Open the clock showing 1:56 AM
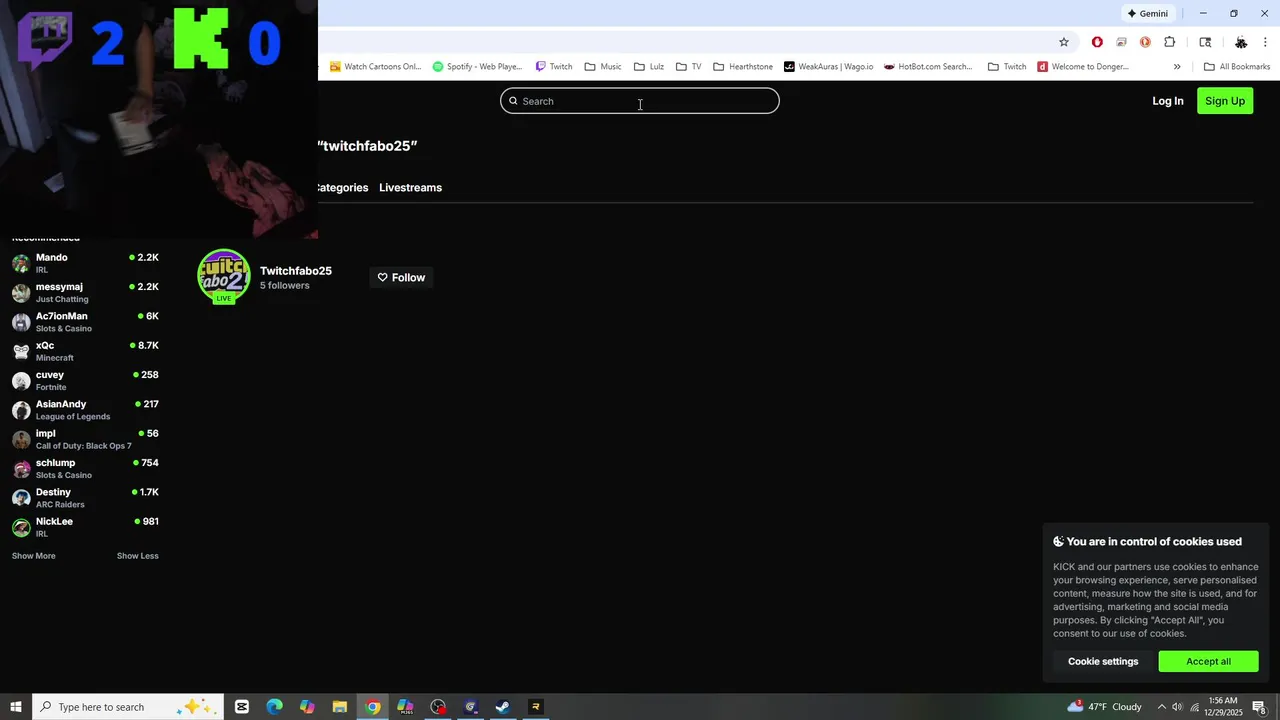 pos(1225,706)
